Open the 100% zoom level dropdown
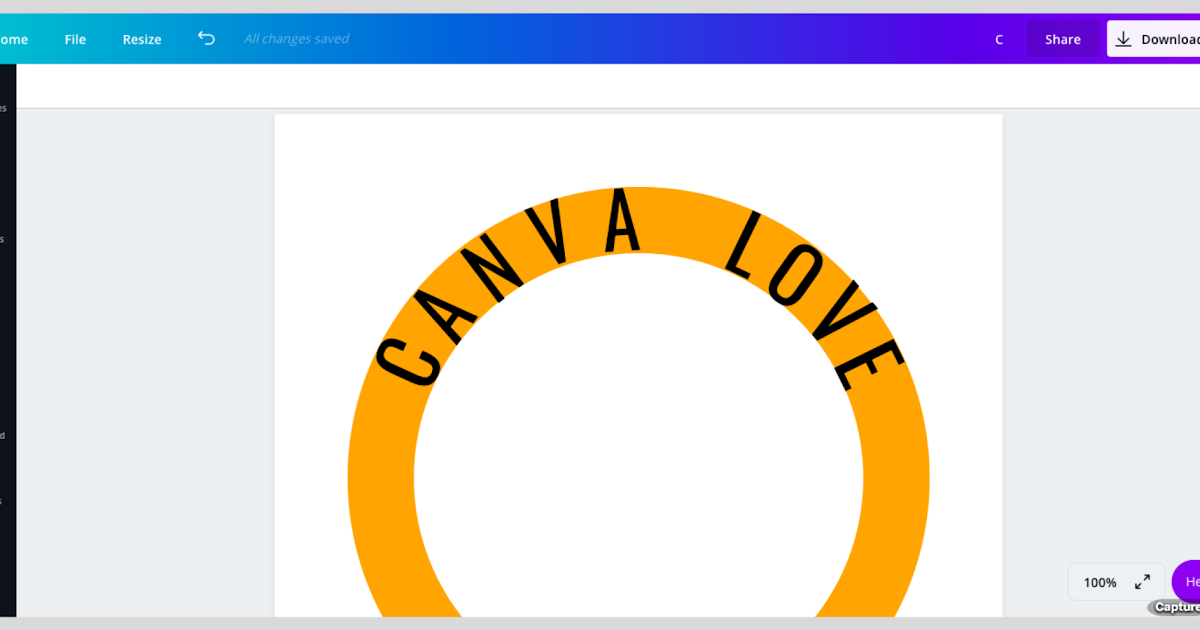 [x=1100, y=582]
